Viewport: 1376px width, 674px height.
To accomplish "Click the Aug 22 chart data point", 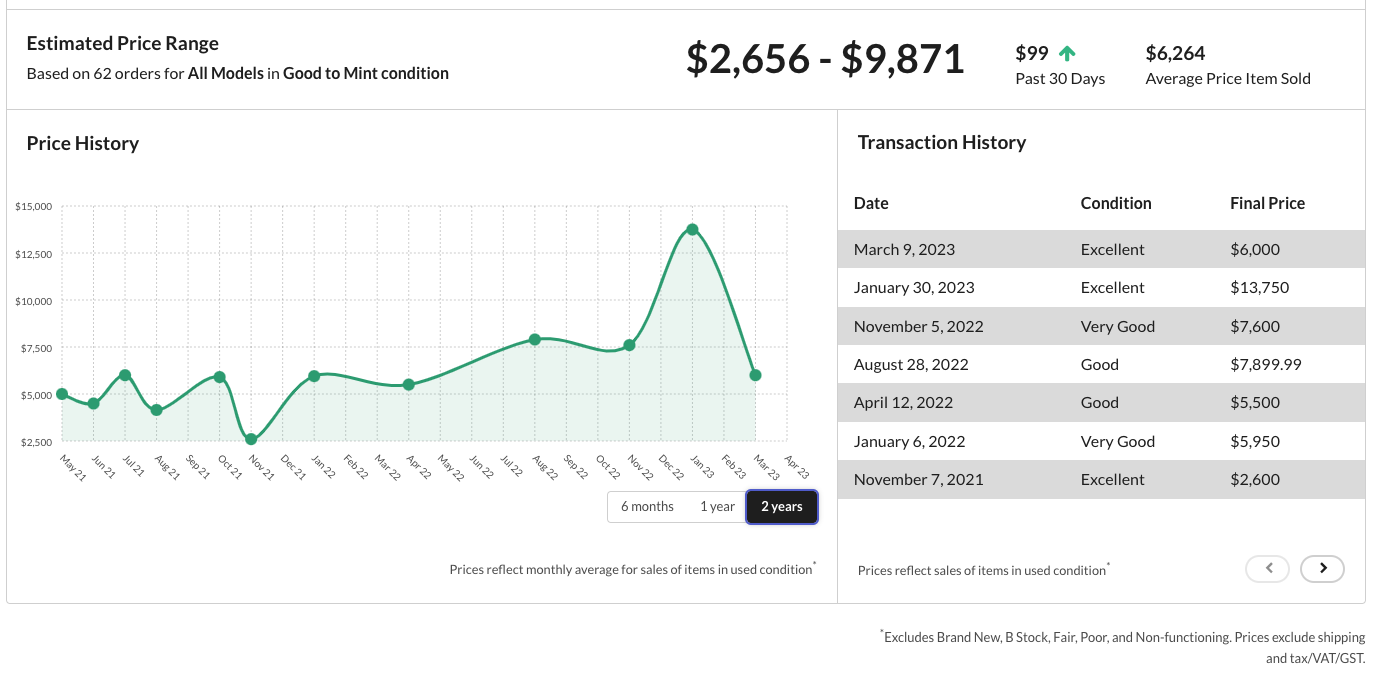I will click(535, 340).
